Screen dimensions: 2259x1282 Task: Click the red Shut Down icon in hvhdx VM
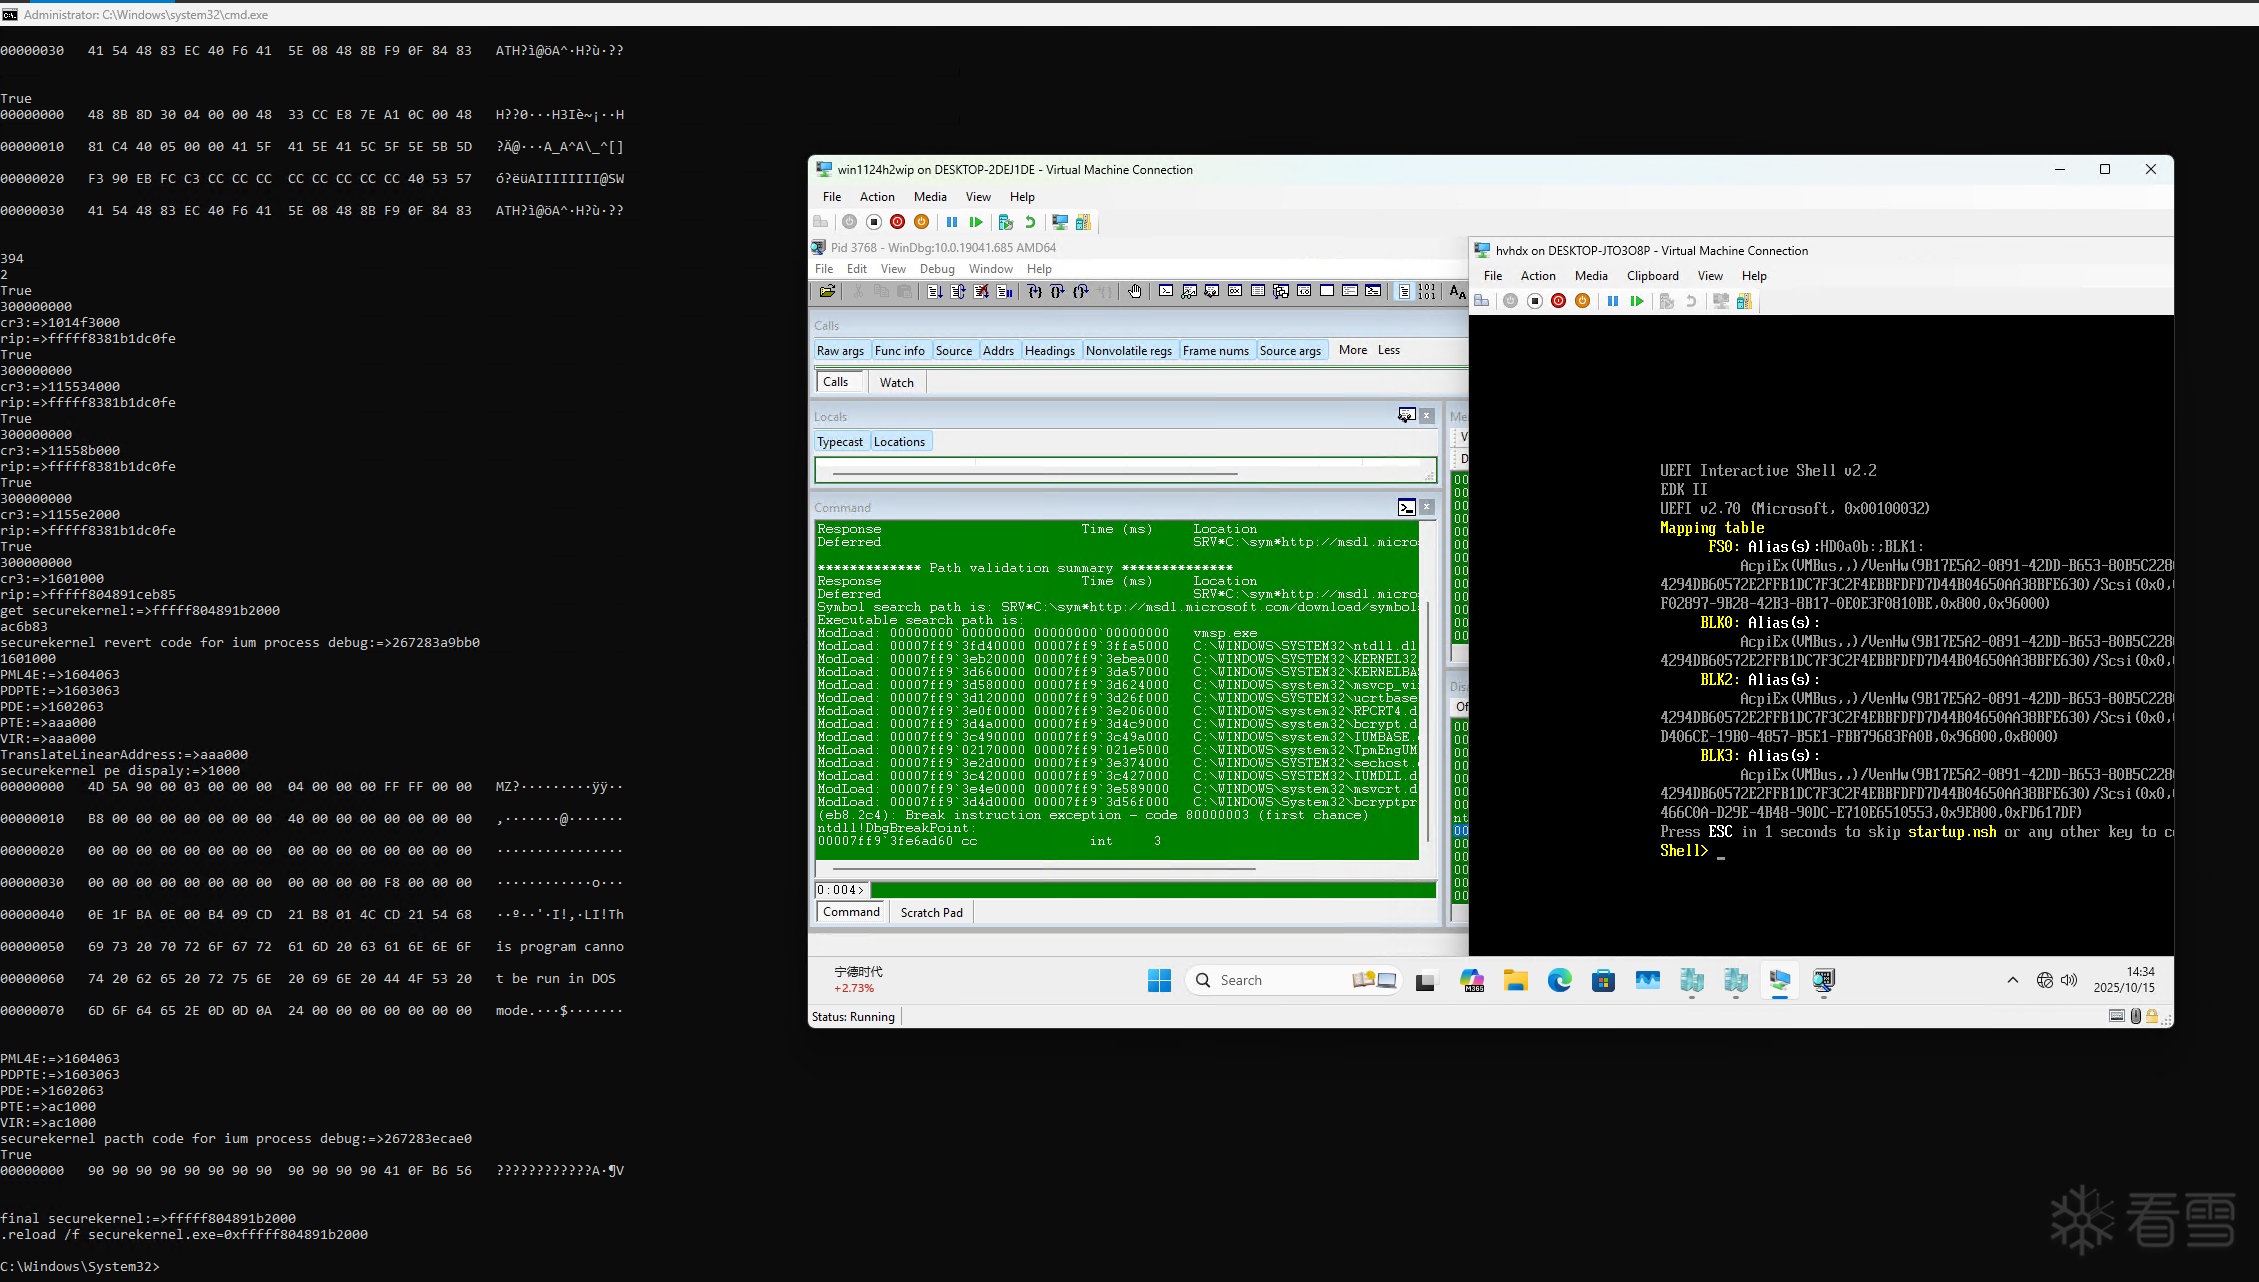(x=1558, y=301)
